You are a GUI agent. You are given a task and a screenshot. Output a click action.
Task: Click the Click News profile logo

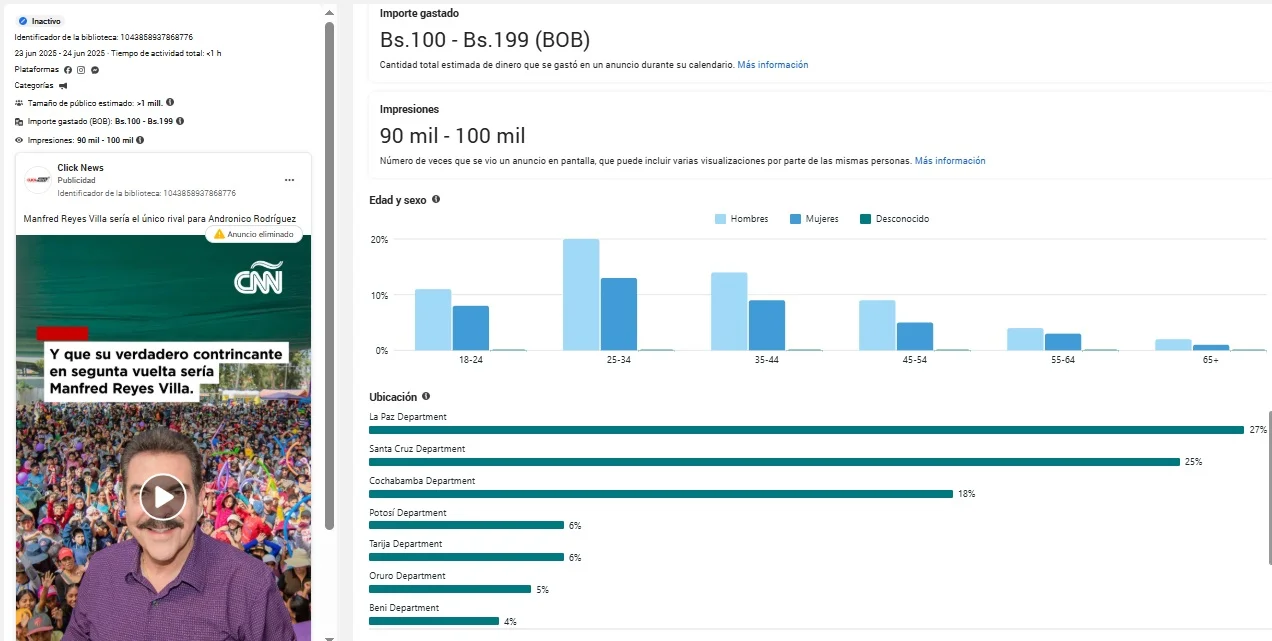pos(38,180)
